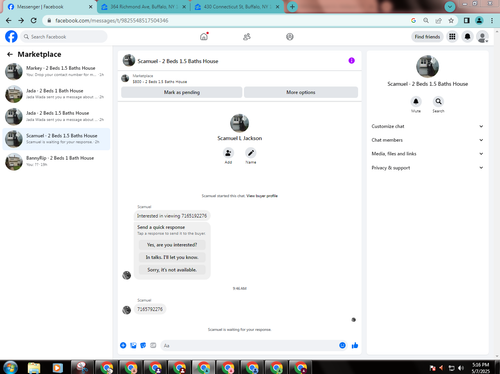
Task: Bookmark this page with the star icon
Action: click(451, 20)
